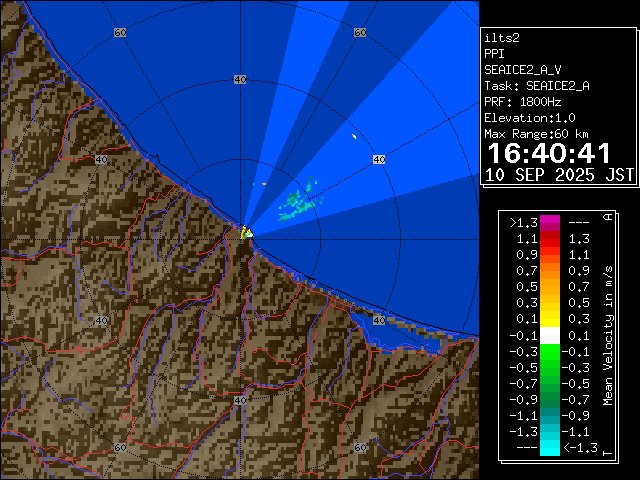This screenshot has width=640, height=480.
Task: Click the 'Task: SEAICE2_A' line
Action: click(536, 86)
